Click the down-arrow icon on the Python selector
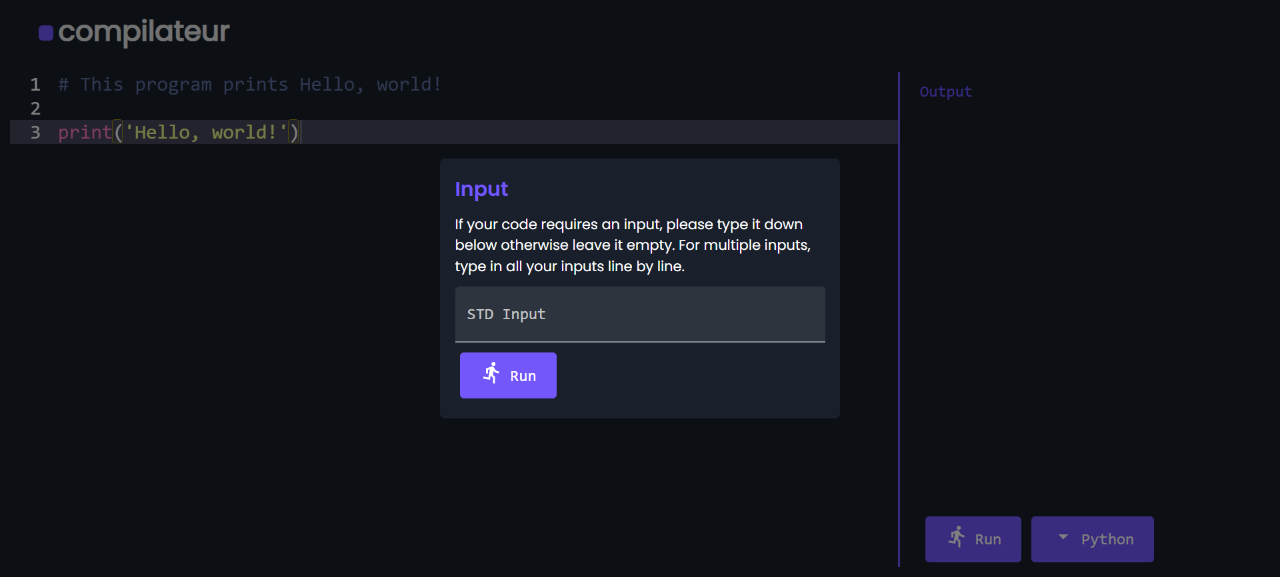The image size is (1280, 577). coord(1063,538)
